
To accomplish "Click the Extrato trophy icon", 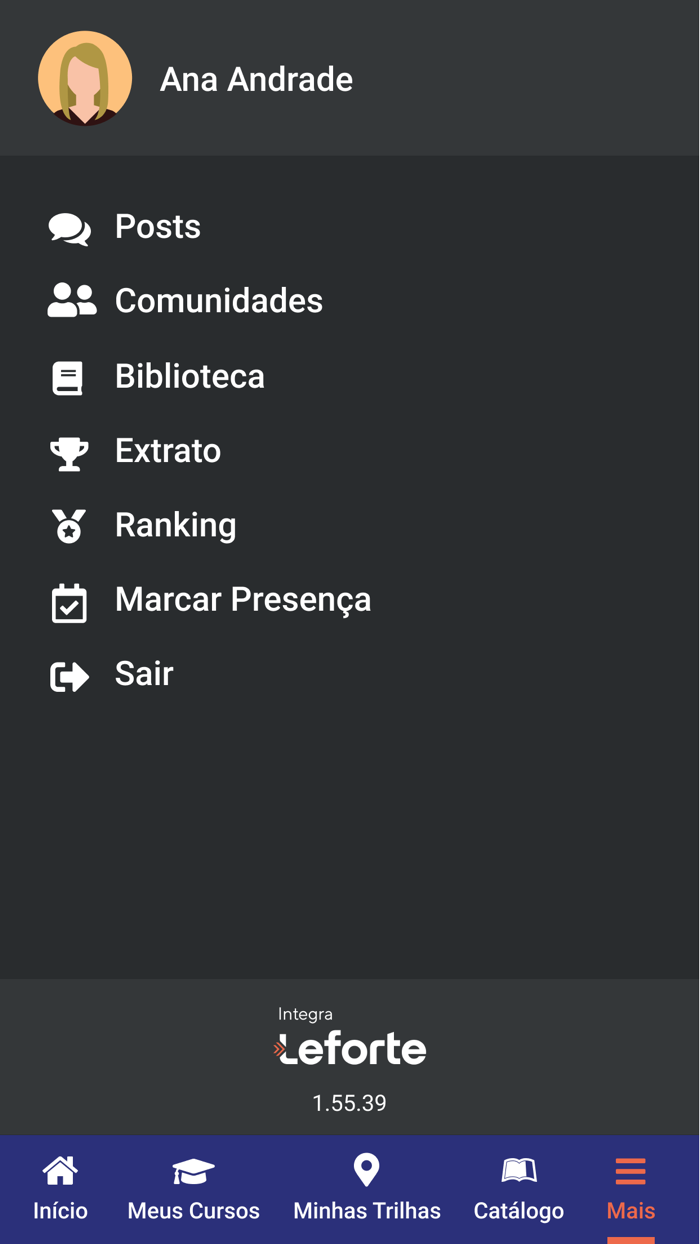I will (69, 453).
